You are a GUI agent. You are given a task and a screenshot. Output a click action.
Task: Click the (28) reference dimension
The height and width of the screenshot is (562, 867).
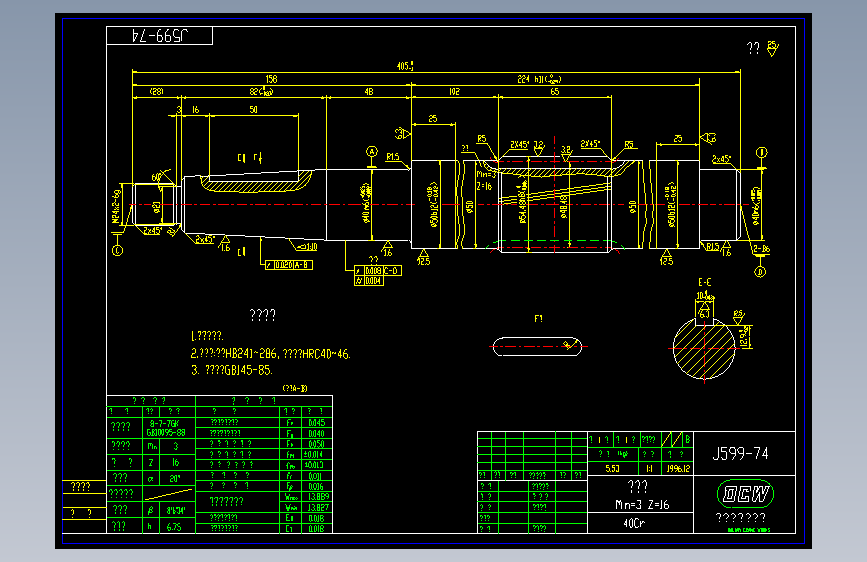pos(156,91)
